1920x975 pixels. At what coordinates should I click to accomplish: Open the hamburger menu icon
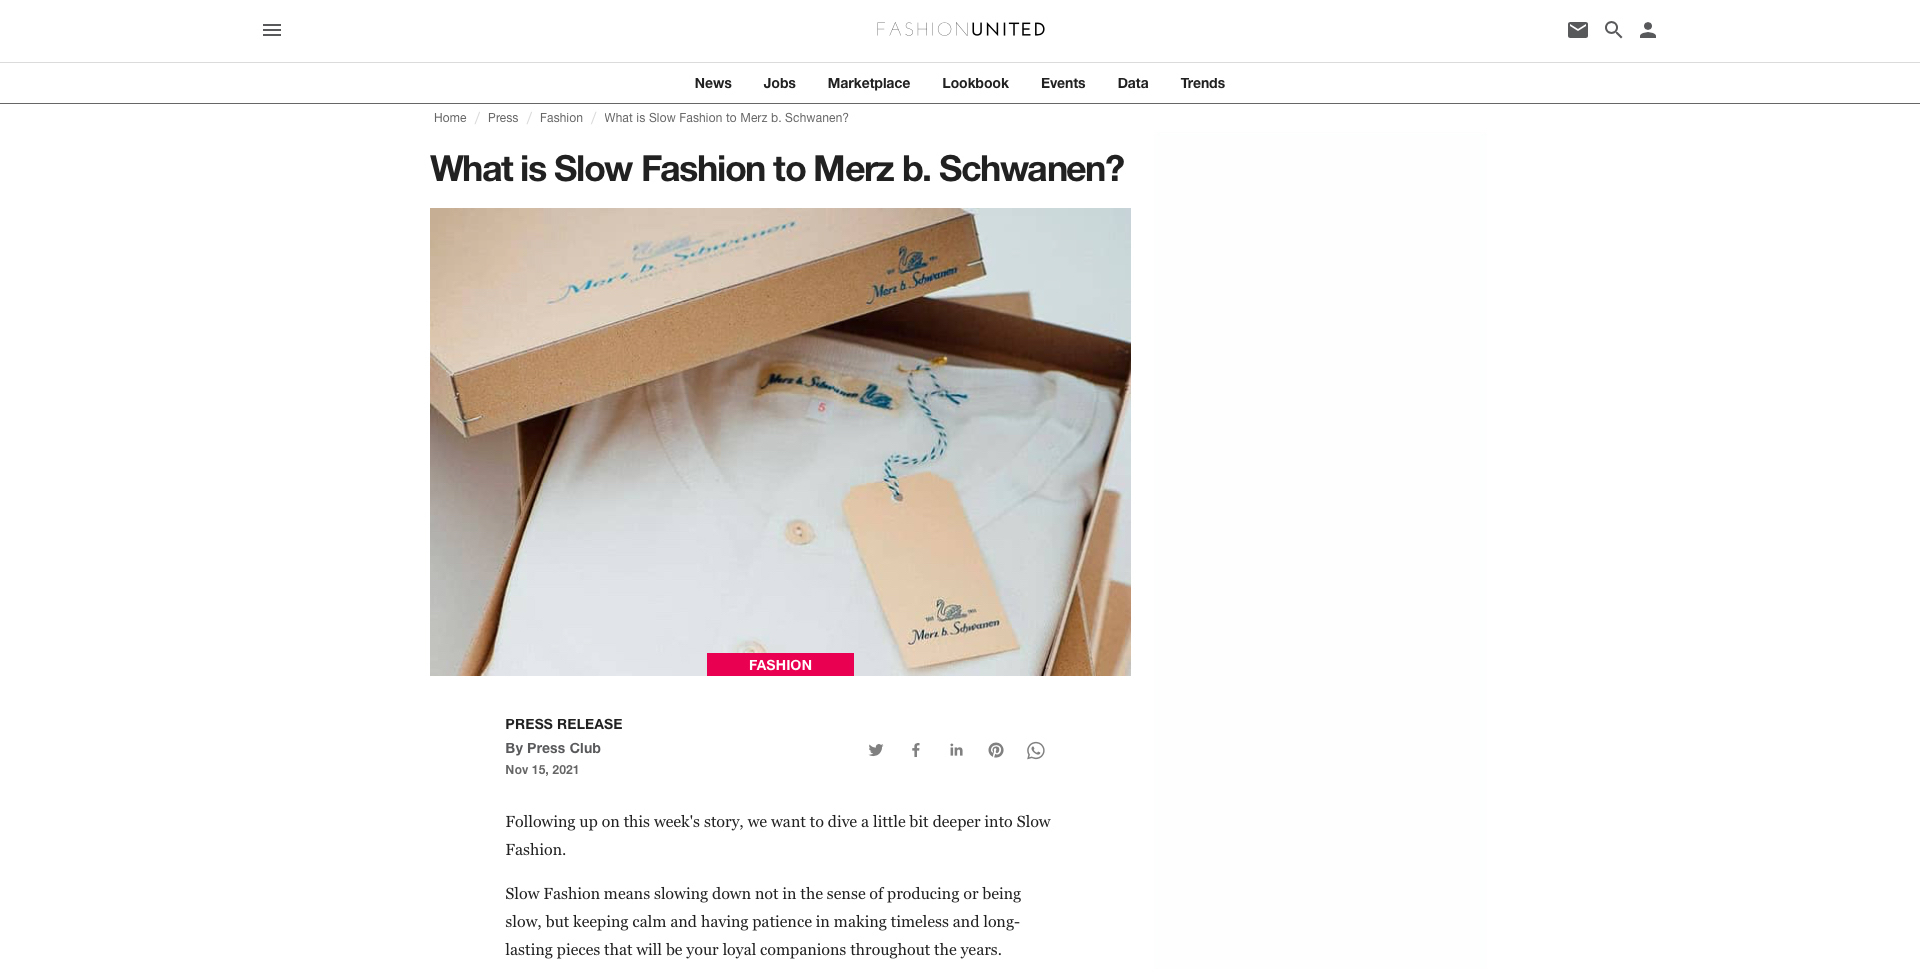tap(272, 30)
